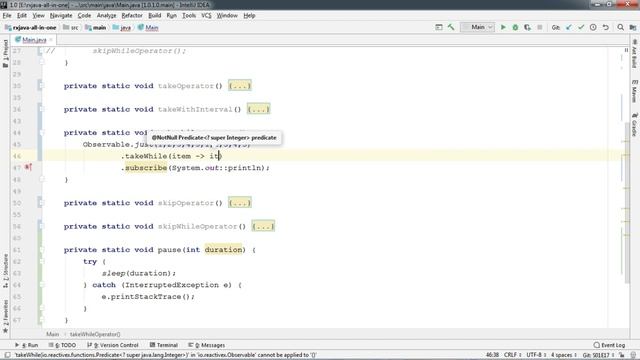Click the breakpoint marker on line 47

28,167
